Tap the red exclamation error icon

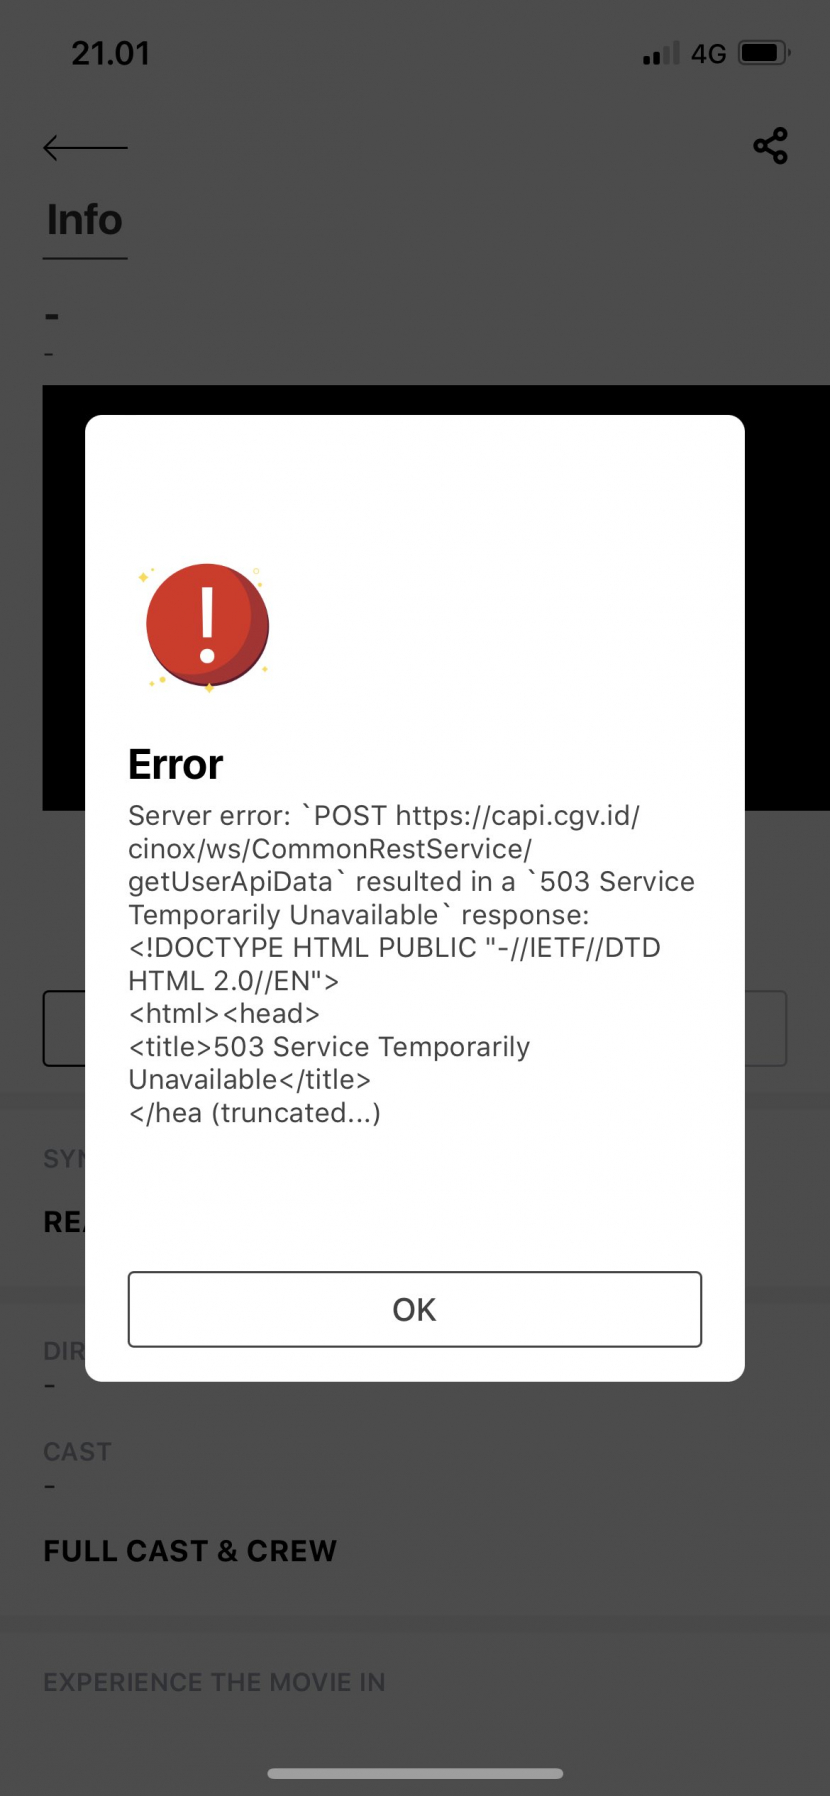click(207, 626)
